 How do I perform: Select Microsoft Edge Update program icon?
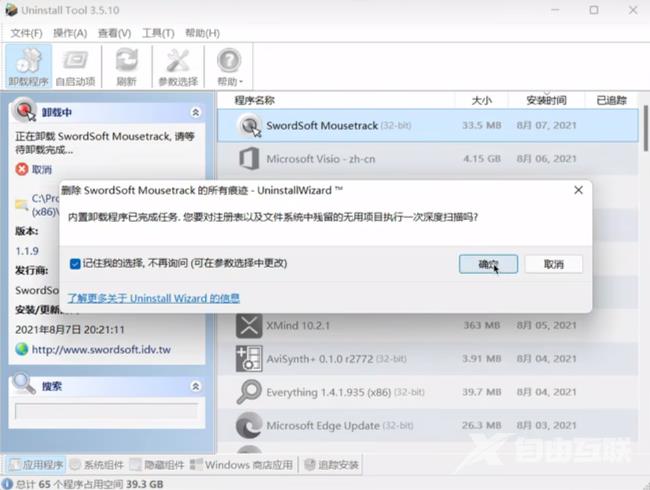point(249,425)
